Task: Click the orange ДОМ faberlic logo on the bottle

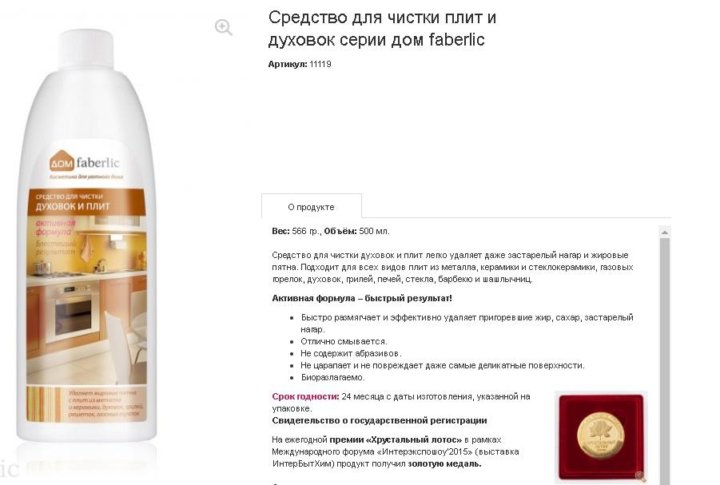Action: 84,162
